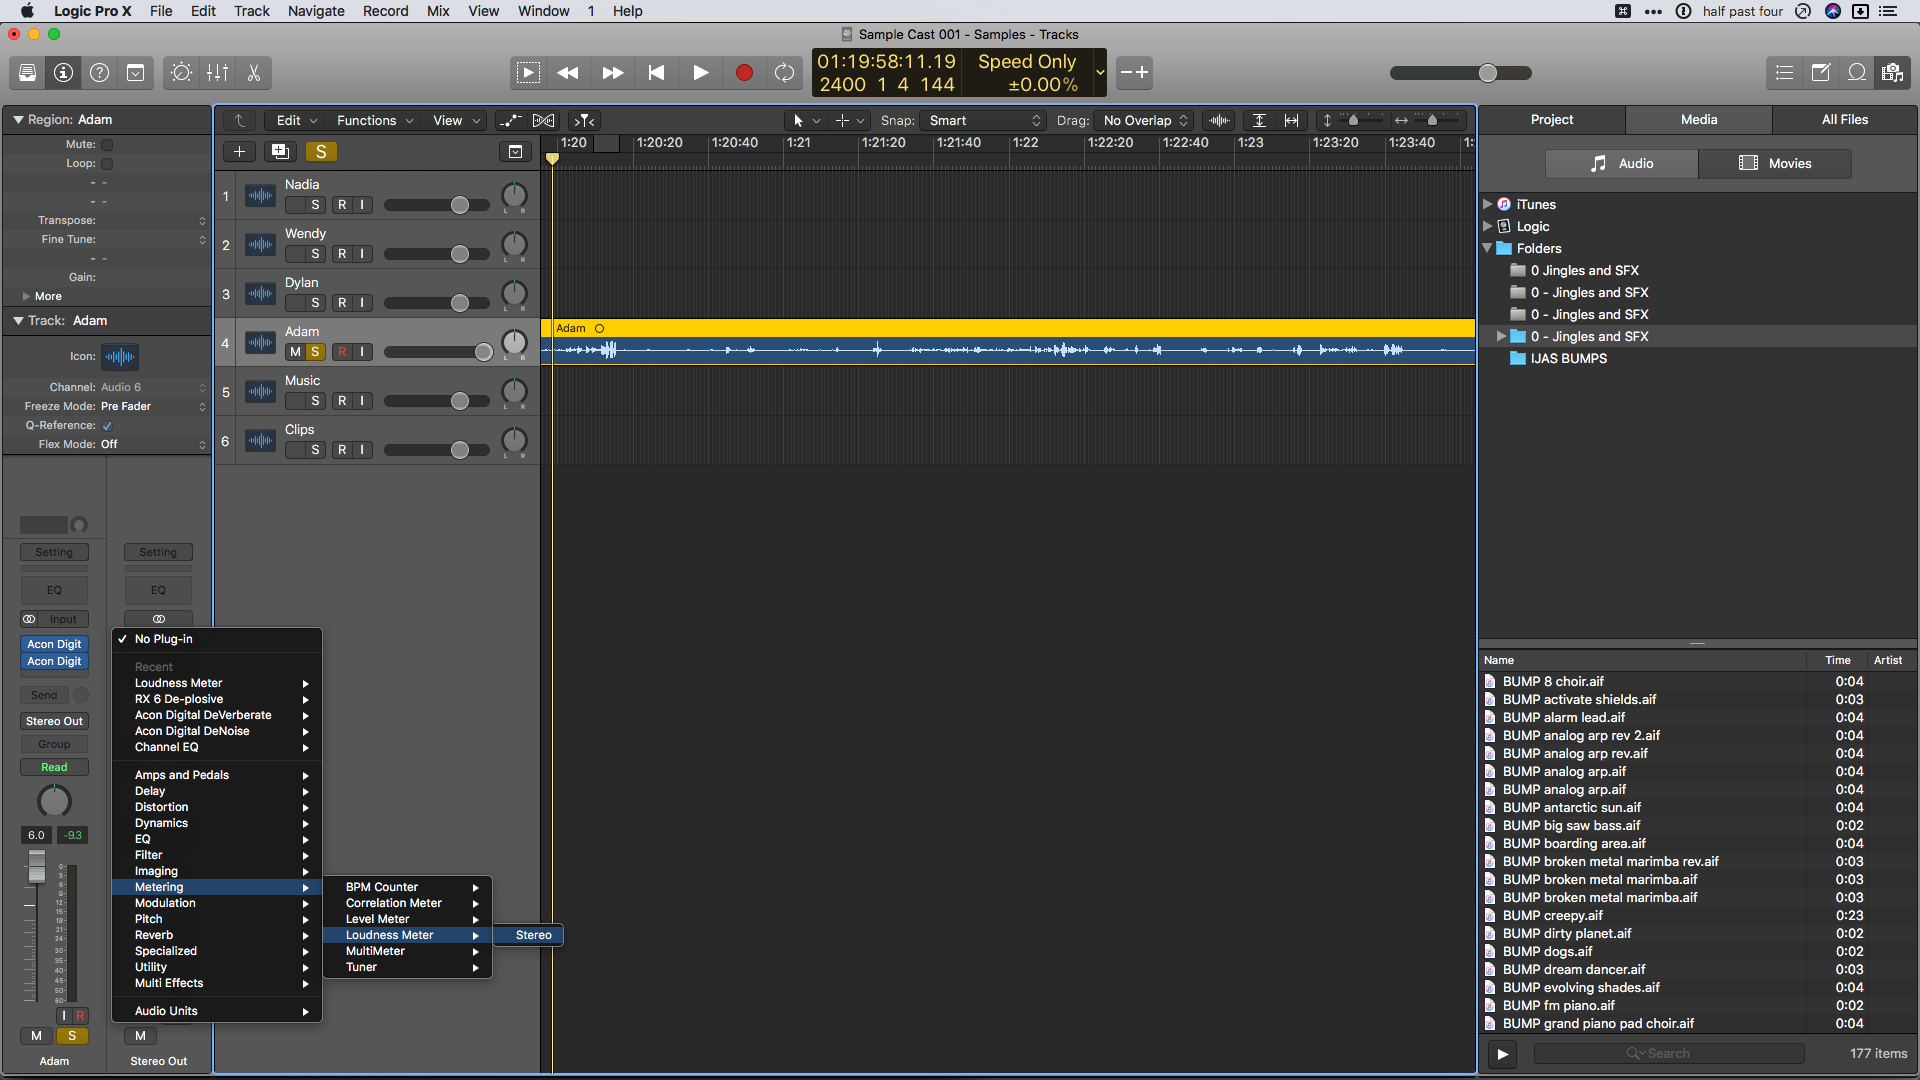Open List Editors icon
The height and width of the screenshot is (1080, 1920).
pos(1784,73)
